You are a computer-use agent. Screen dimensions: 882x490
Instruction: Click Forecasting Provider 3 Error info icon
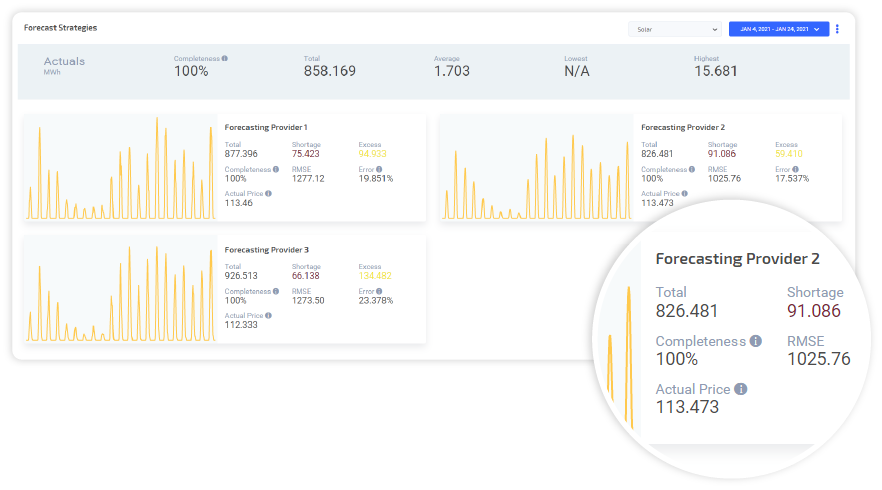pyautogui.click(x=379, y=291)
